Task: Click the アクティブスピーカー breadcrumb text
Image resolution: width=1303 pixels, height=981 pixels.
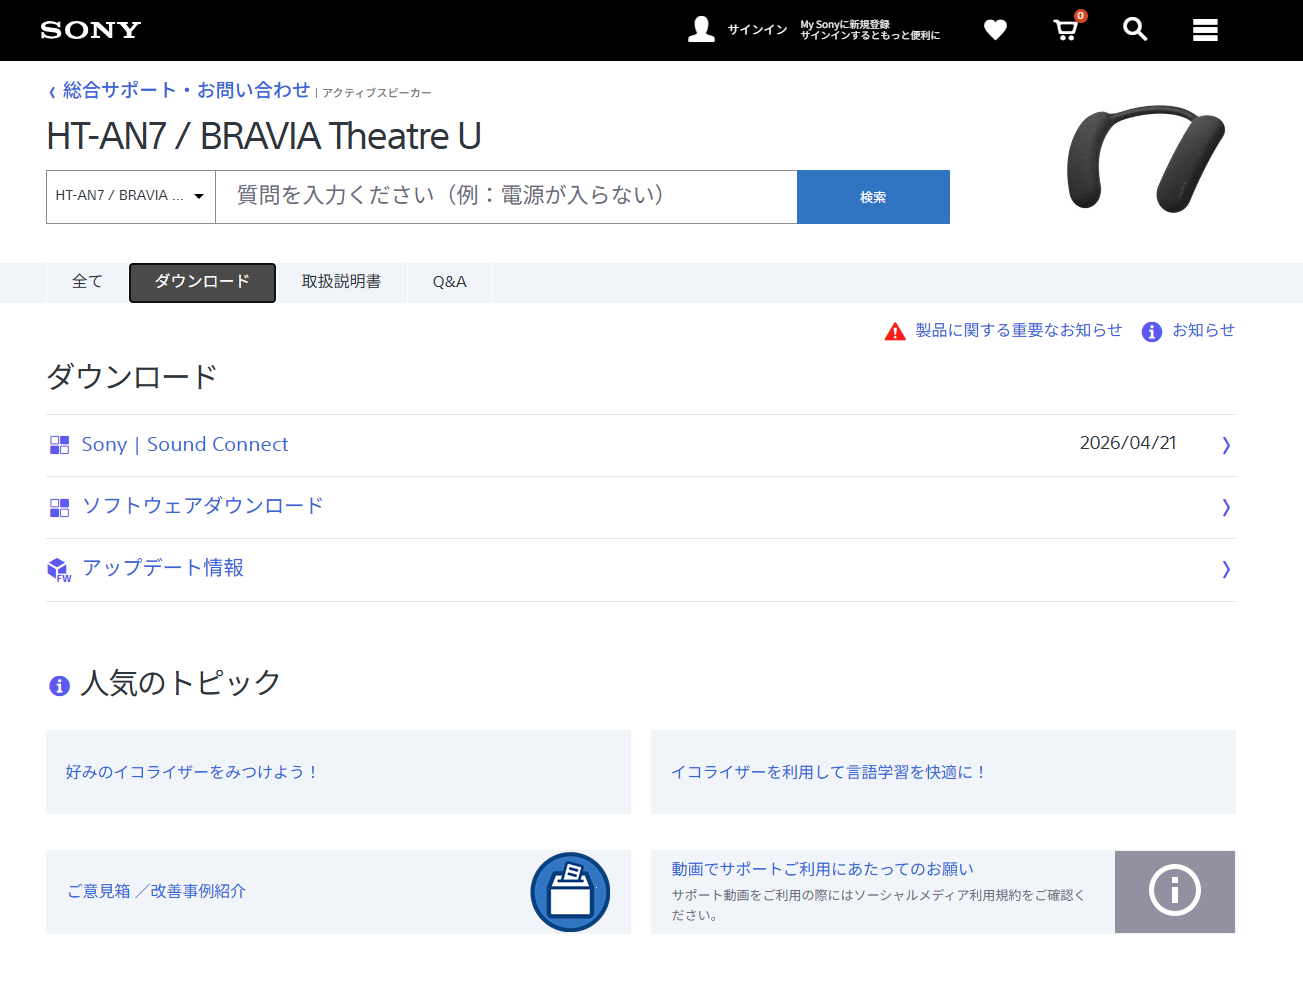Action: 377,93
